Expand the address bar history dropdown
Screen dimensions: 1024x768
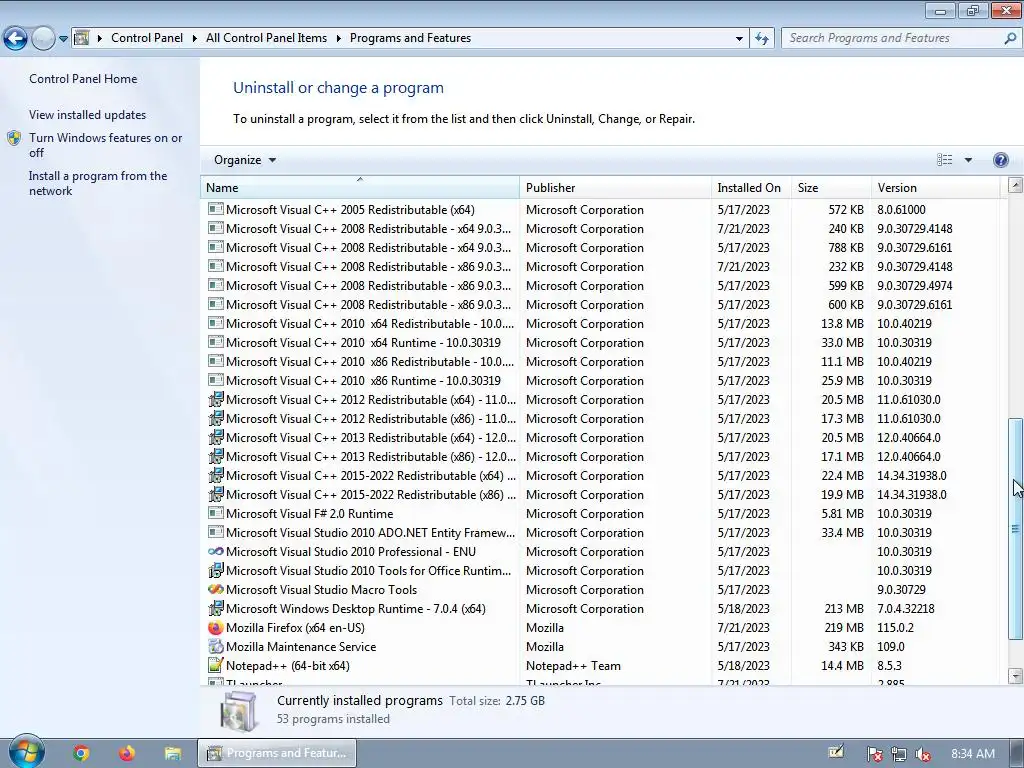[x=739, y=39]
